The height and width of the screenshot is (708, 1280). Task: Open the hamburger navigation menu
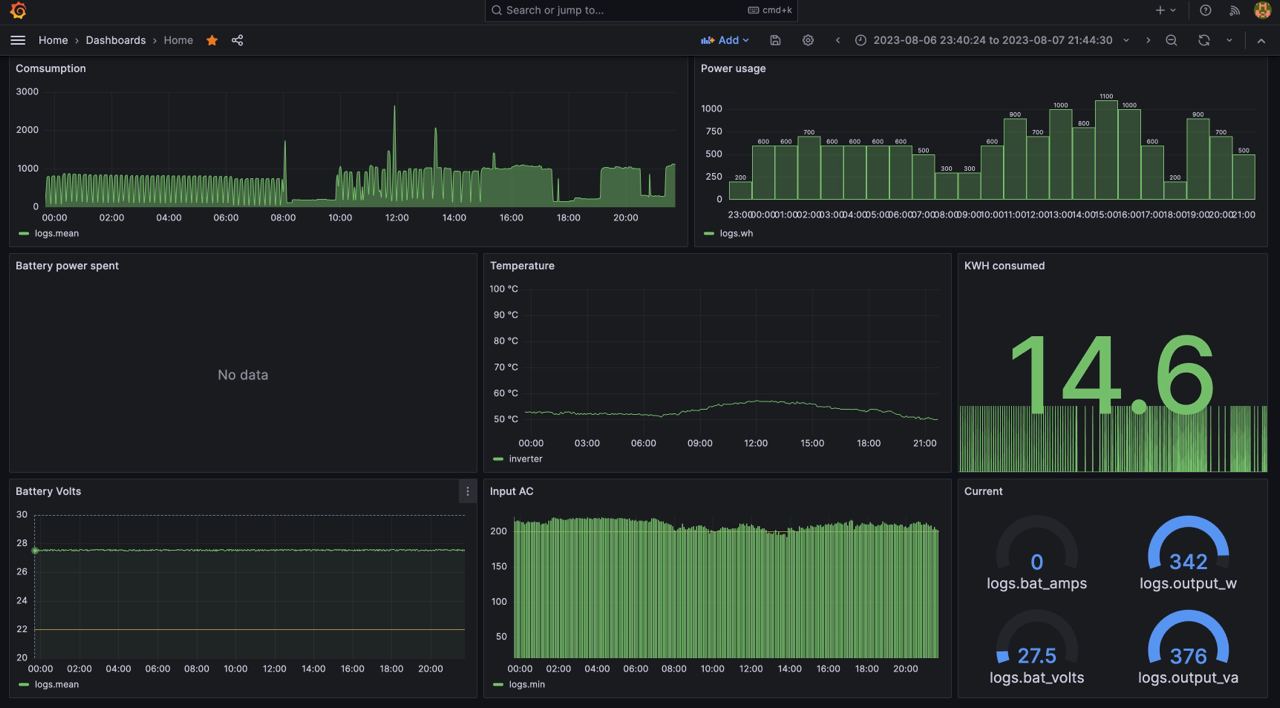(18, 40)
